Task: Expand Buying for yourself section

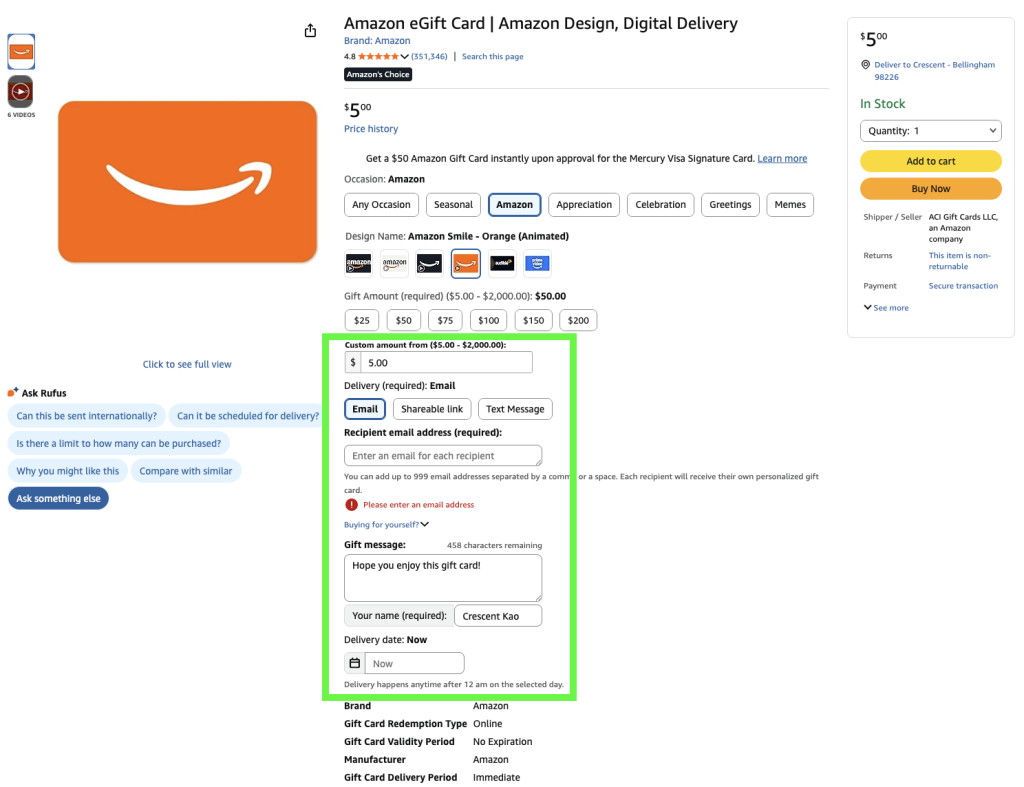Action: tap(386, 524)
